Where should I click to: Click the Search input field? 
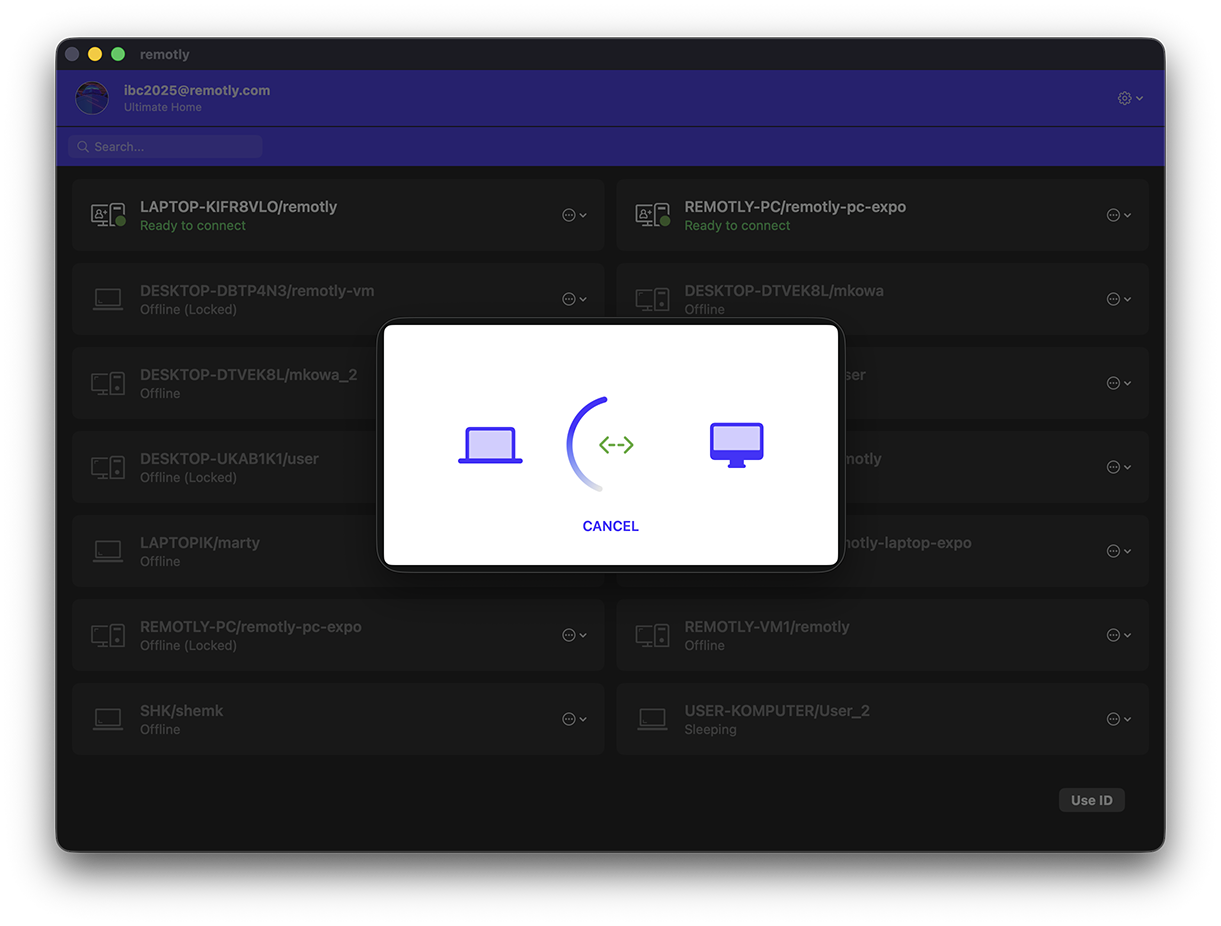coord(165,147)
